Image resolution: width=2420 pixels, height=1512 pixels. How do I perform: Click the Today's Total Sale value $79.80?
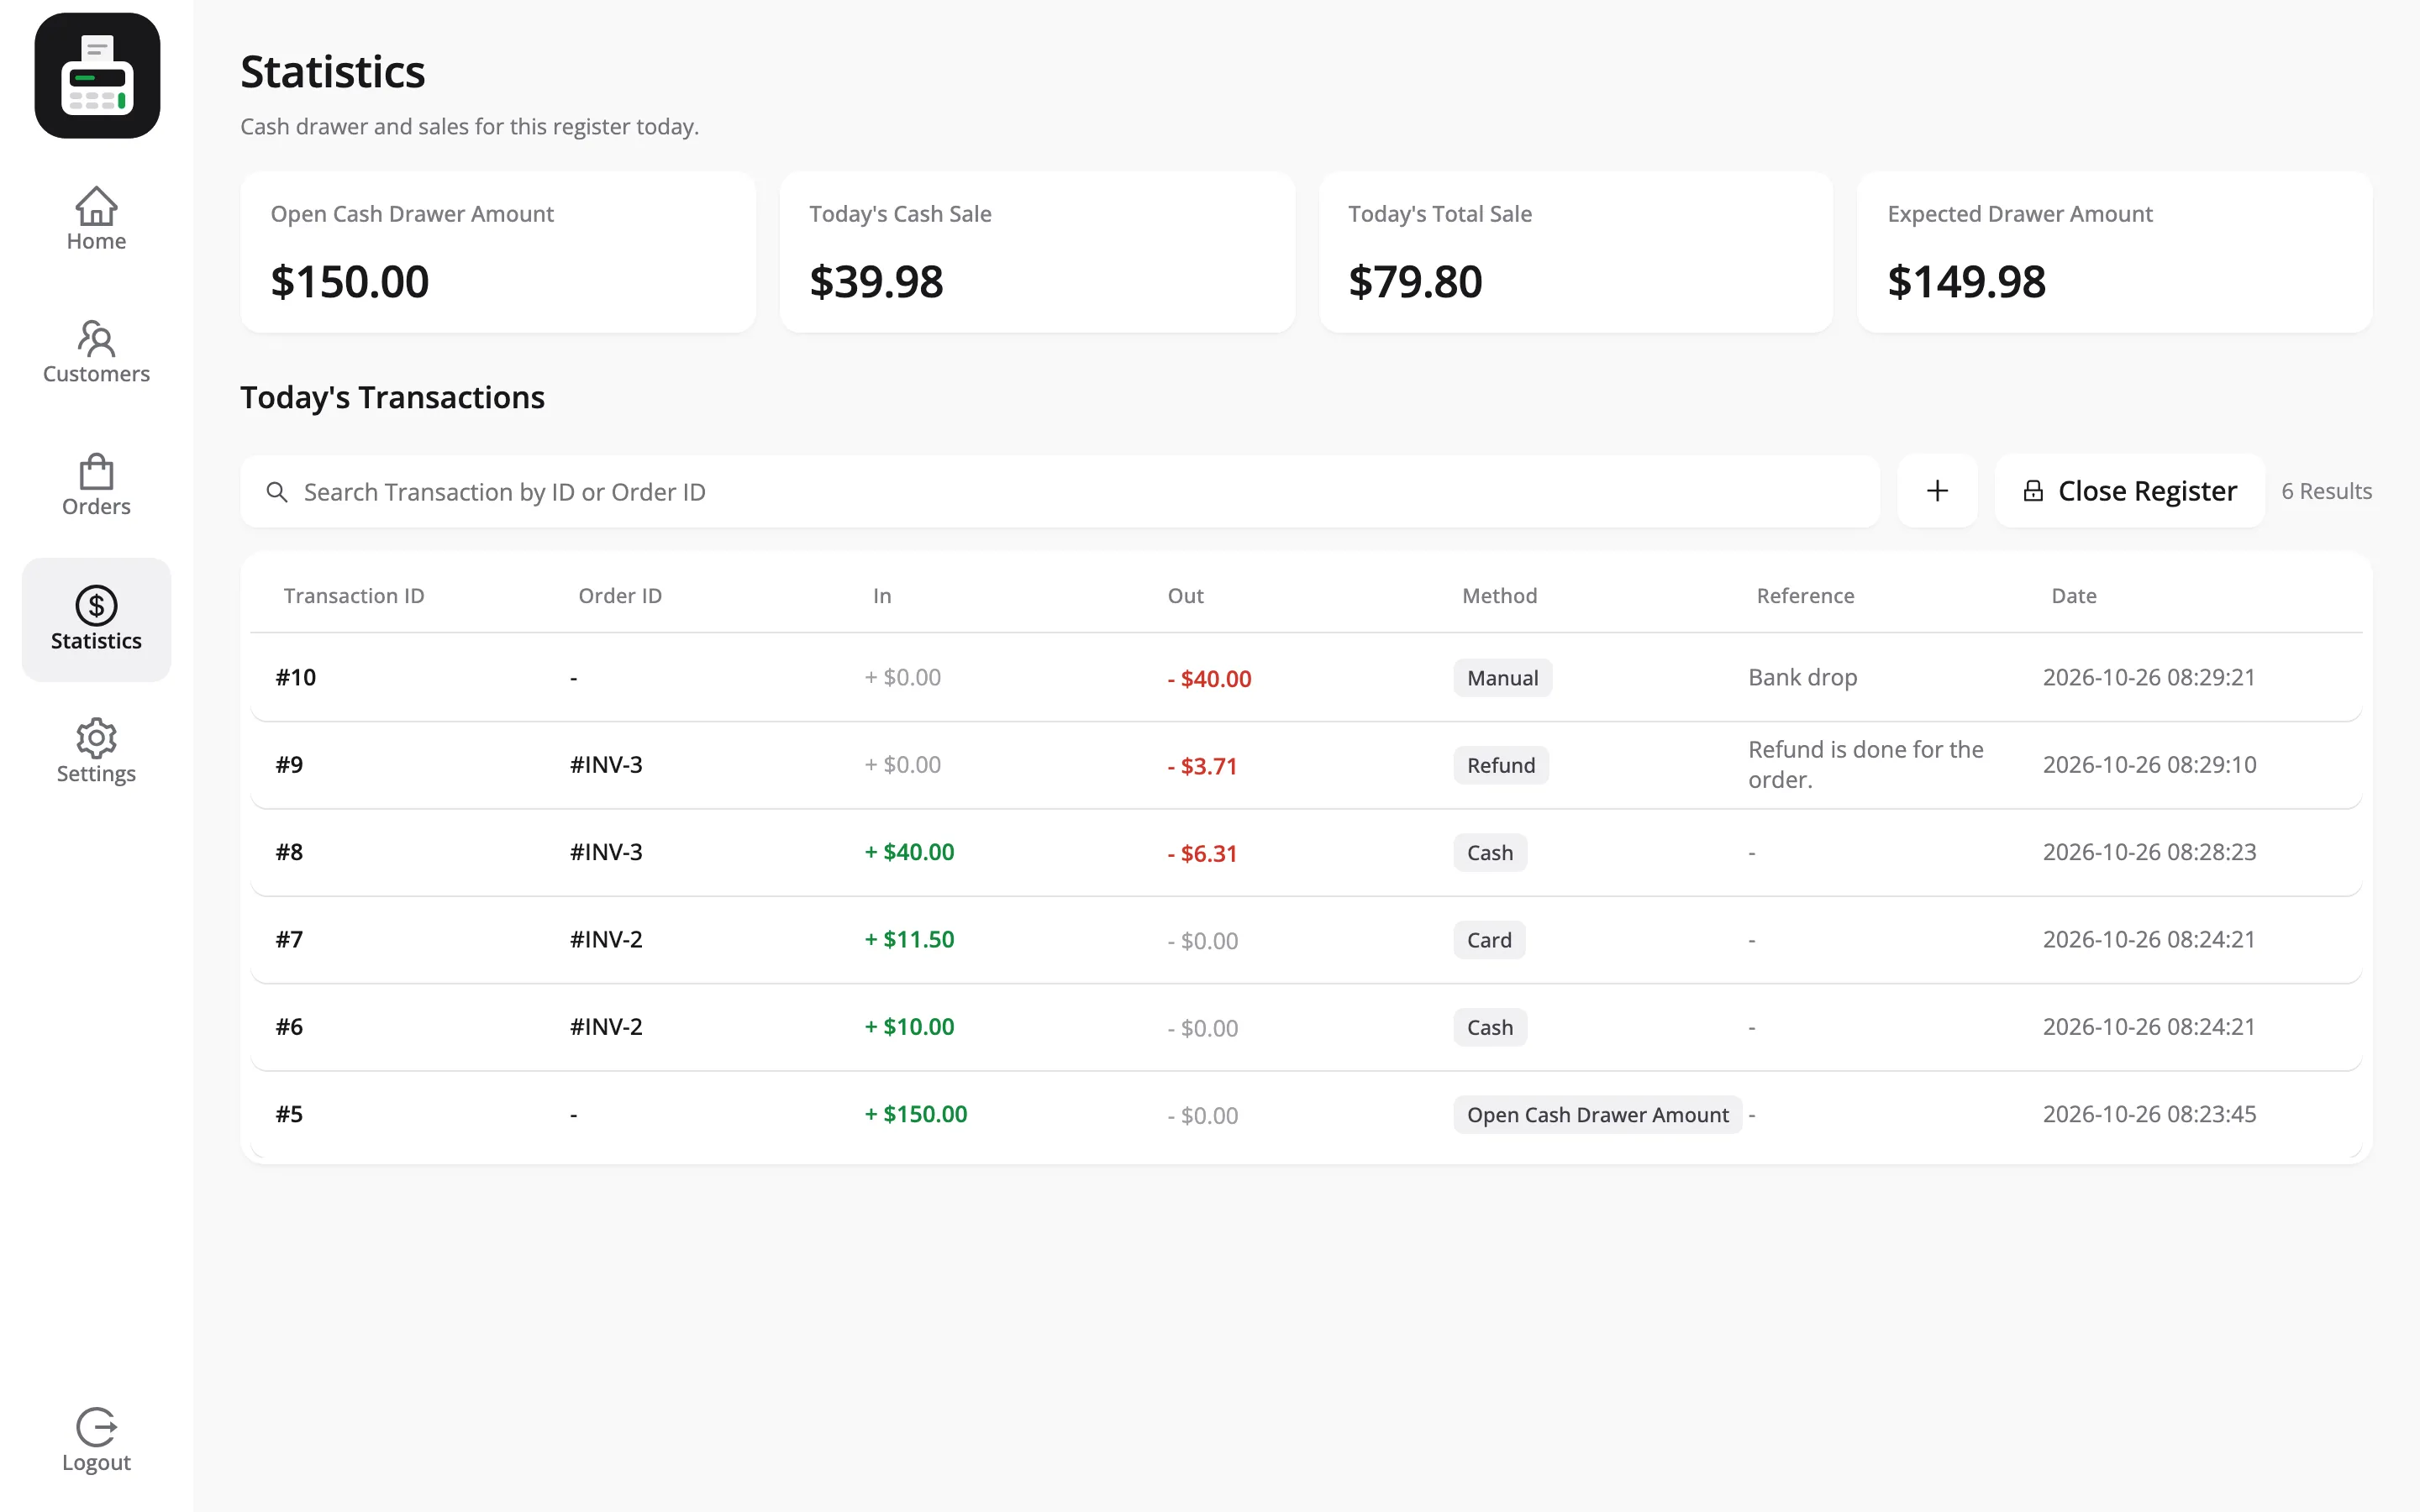pyautogui.click(x=1415, y=282)
